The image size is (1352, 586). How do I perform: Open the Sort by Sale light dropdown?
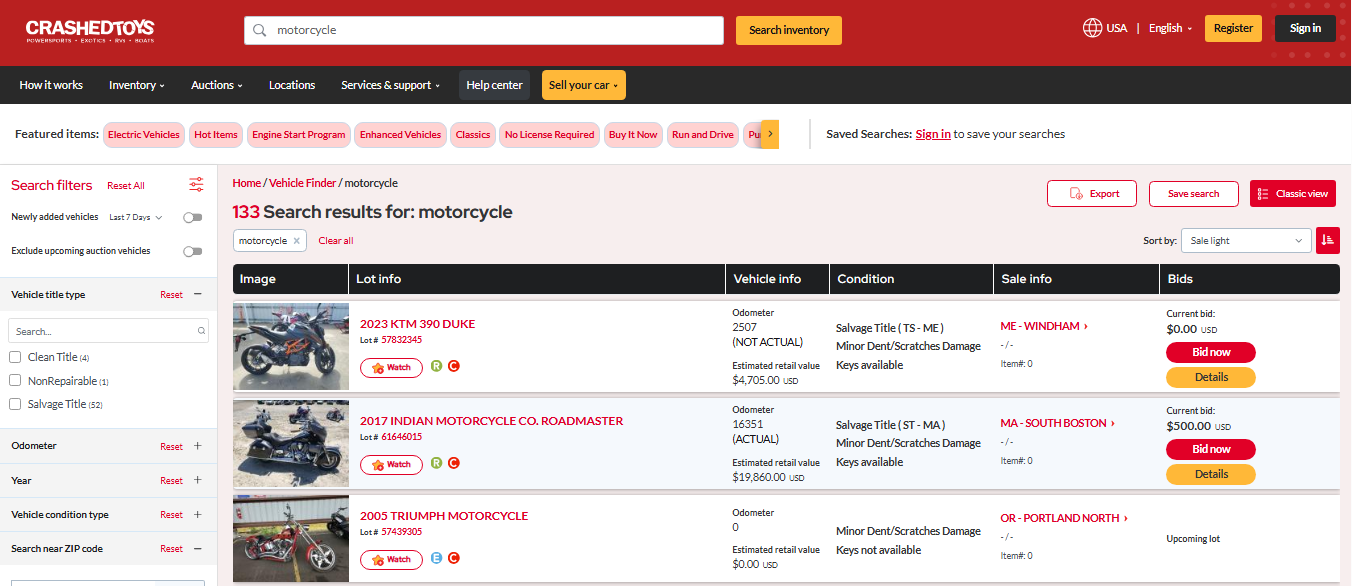tap(1246, 240)
